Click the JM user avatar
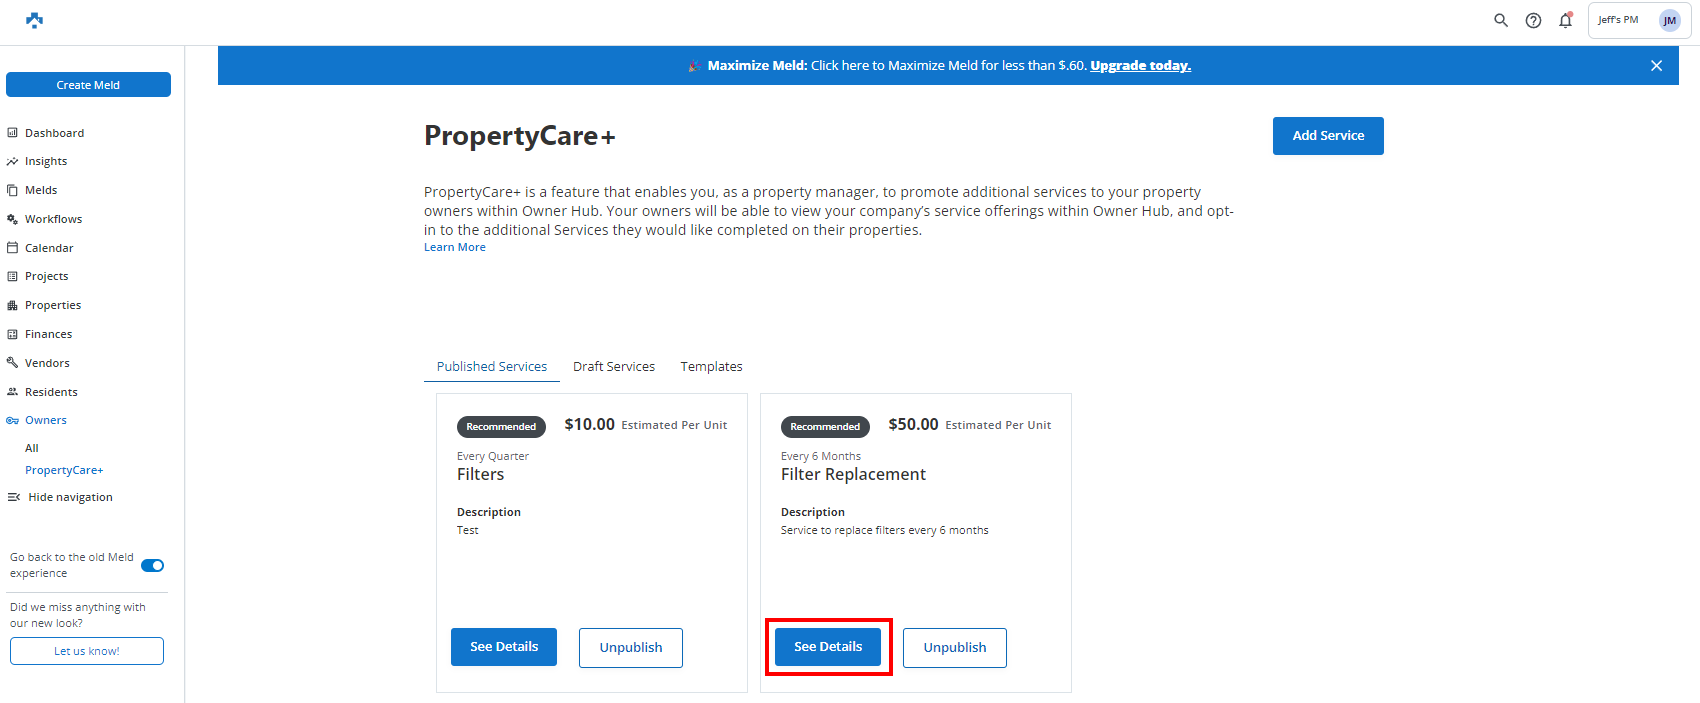The image size is (1700, 703). [1670, 20]
